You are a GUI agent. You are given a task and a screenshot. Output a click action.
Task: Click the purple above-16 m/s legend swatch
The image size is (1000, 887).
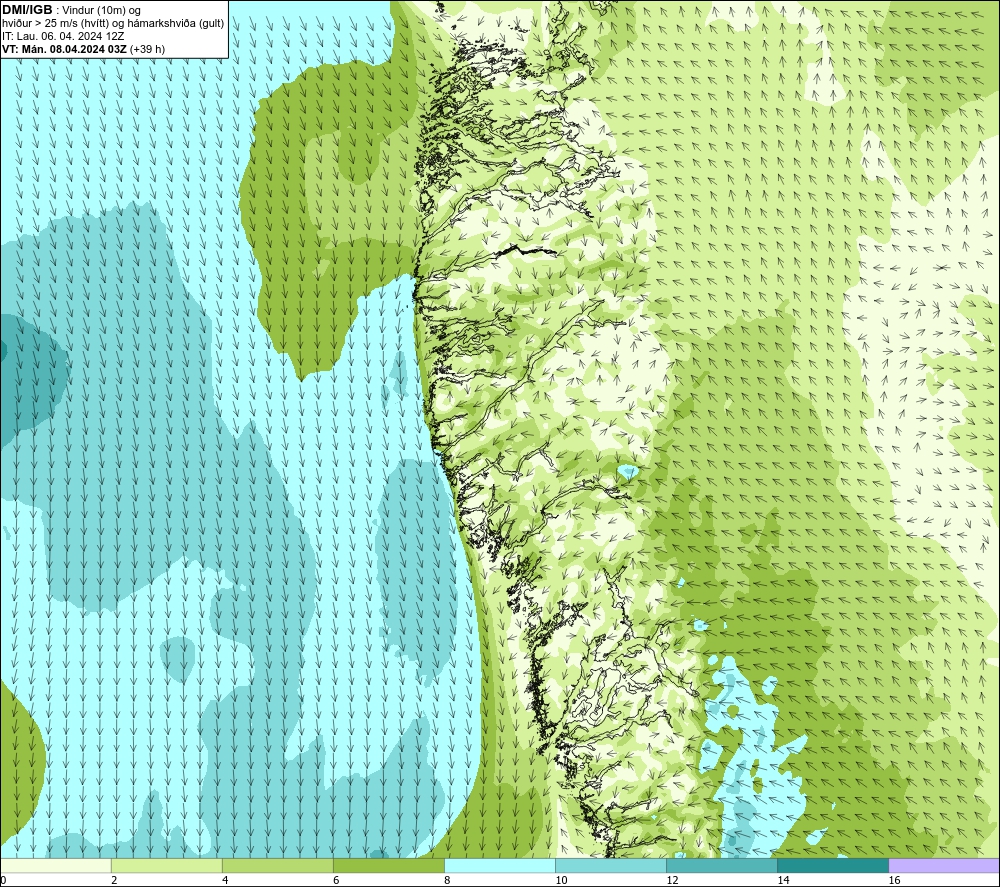[944, 865]
